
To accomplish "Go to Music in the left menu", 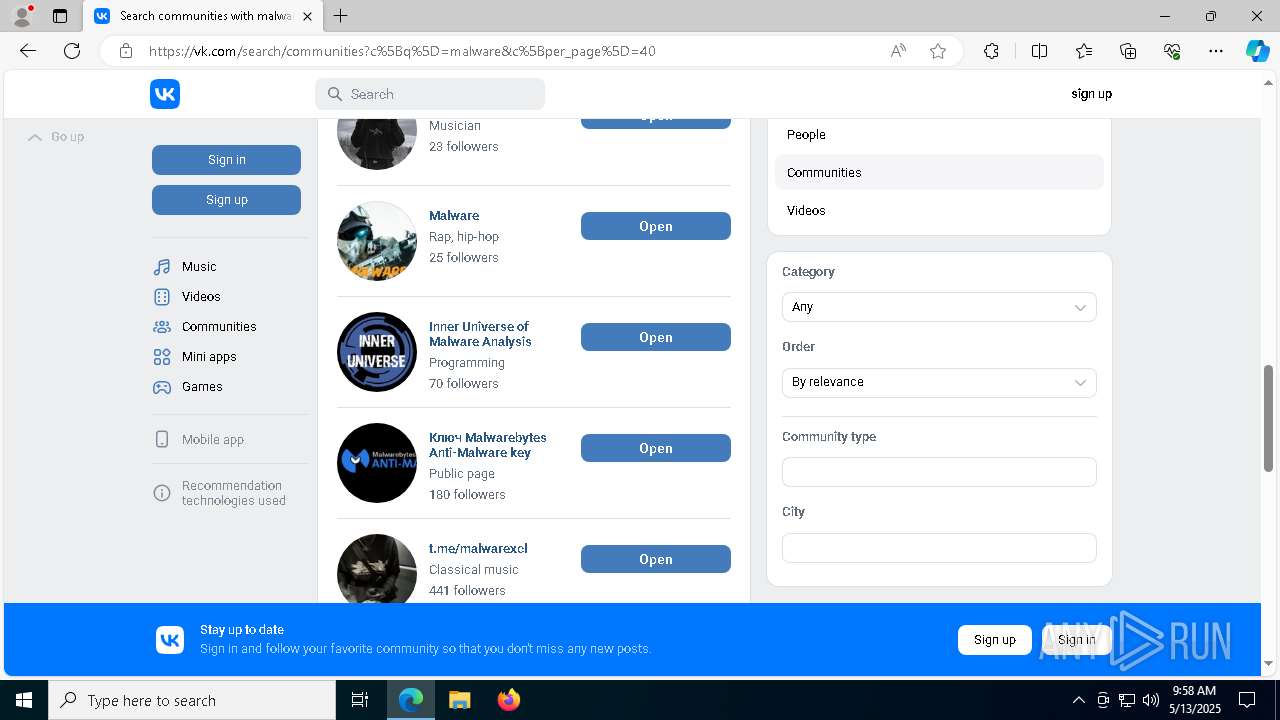I will [199, 267].
